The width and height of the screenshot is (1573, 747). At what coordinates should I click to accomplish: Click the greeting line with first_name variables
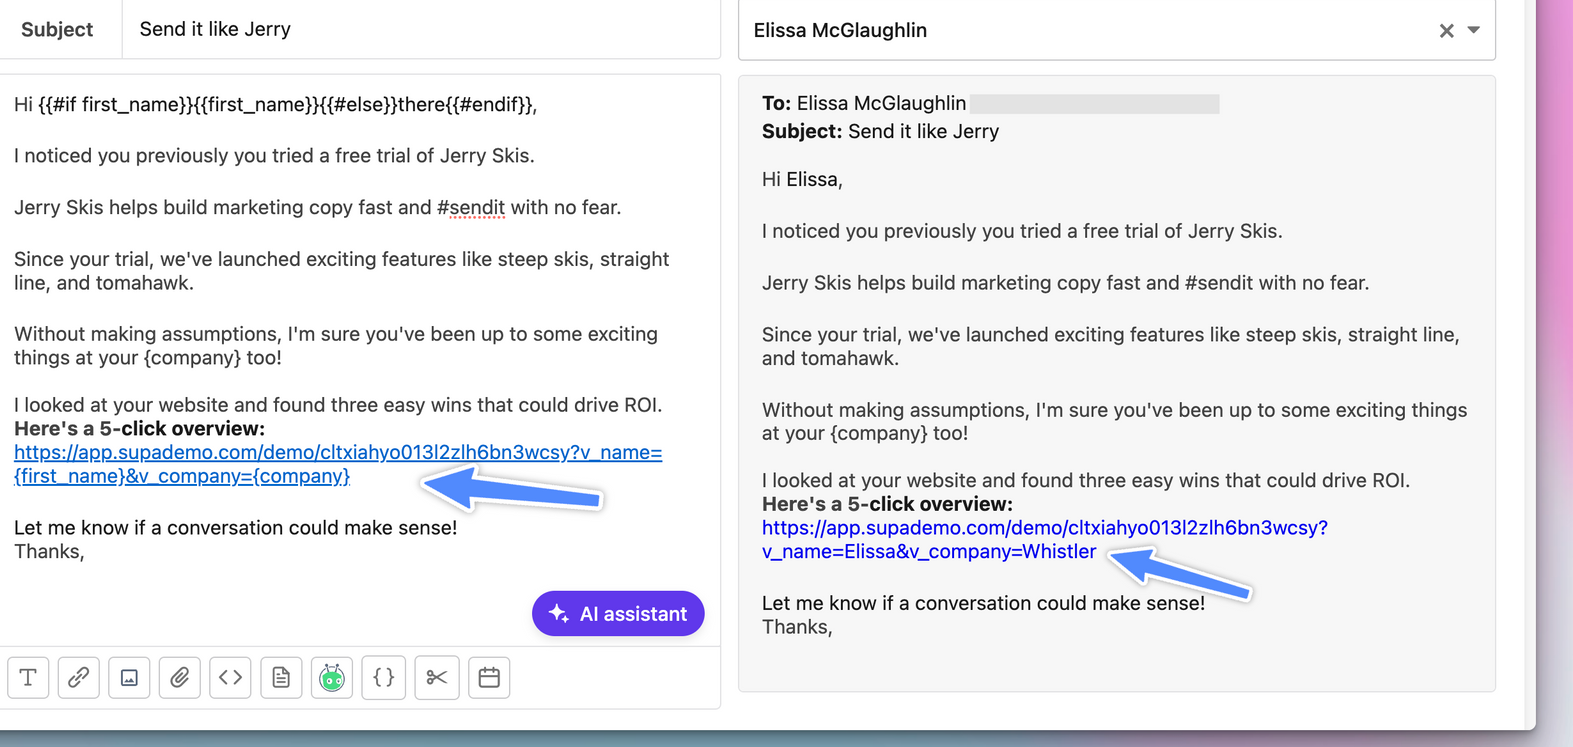pos(276,104)
